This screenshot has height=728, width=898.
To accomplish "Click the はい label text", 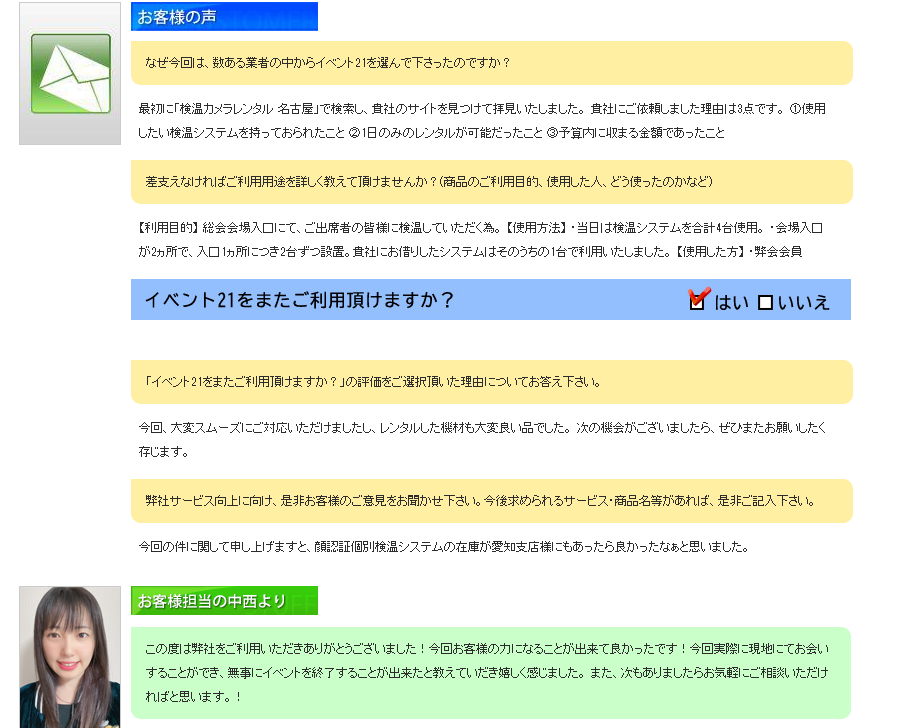I will point(731,302).
